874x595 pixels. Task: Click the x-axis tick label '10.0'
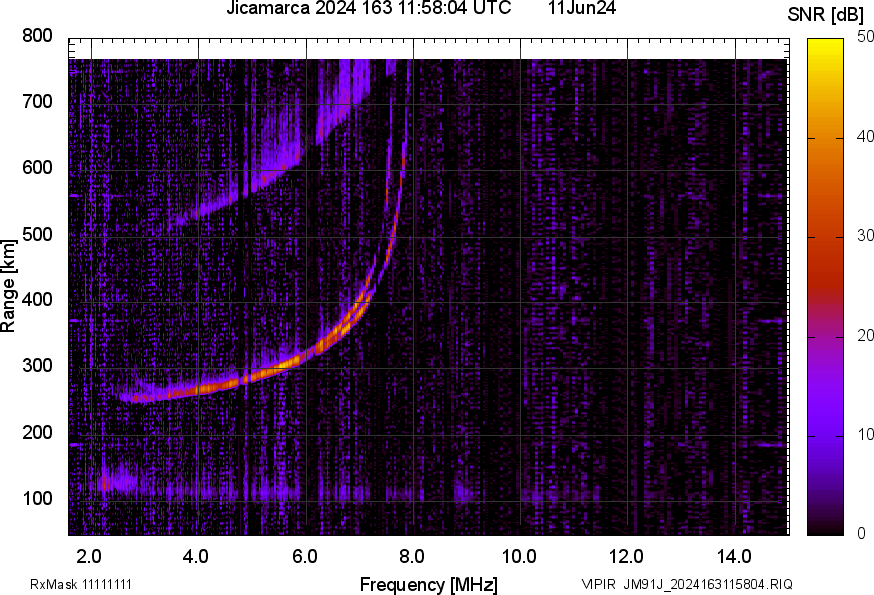(x=519, y=557)
